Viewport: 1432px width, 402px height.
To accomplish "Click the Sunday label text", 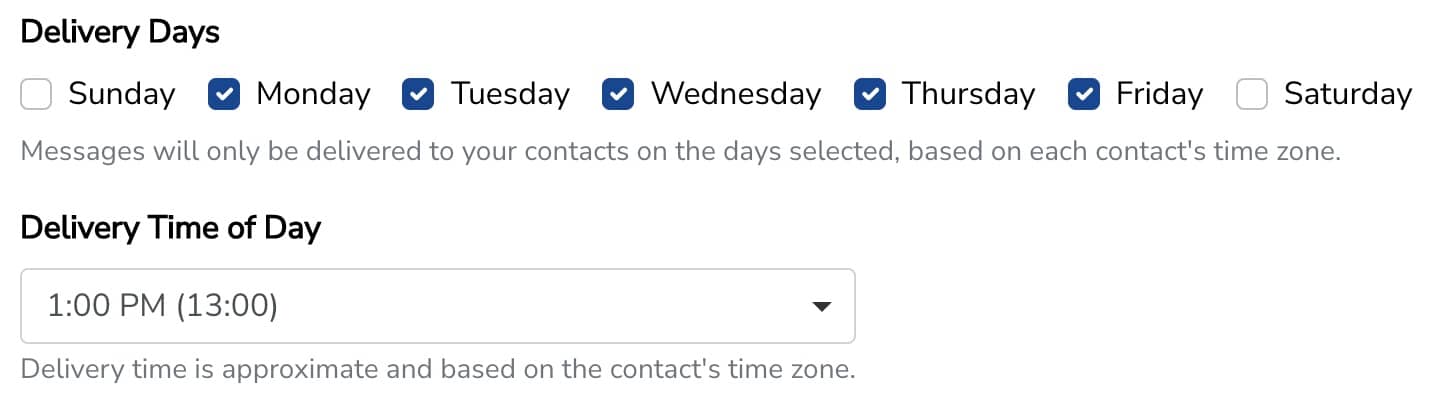I will (x=121, y=94).
